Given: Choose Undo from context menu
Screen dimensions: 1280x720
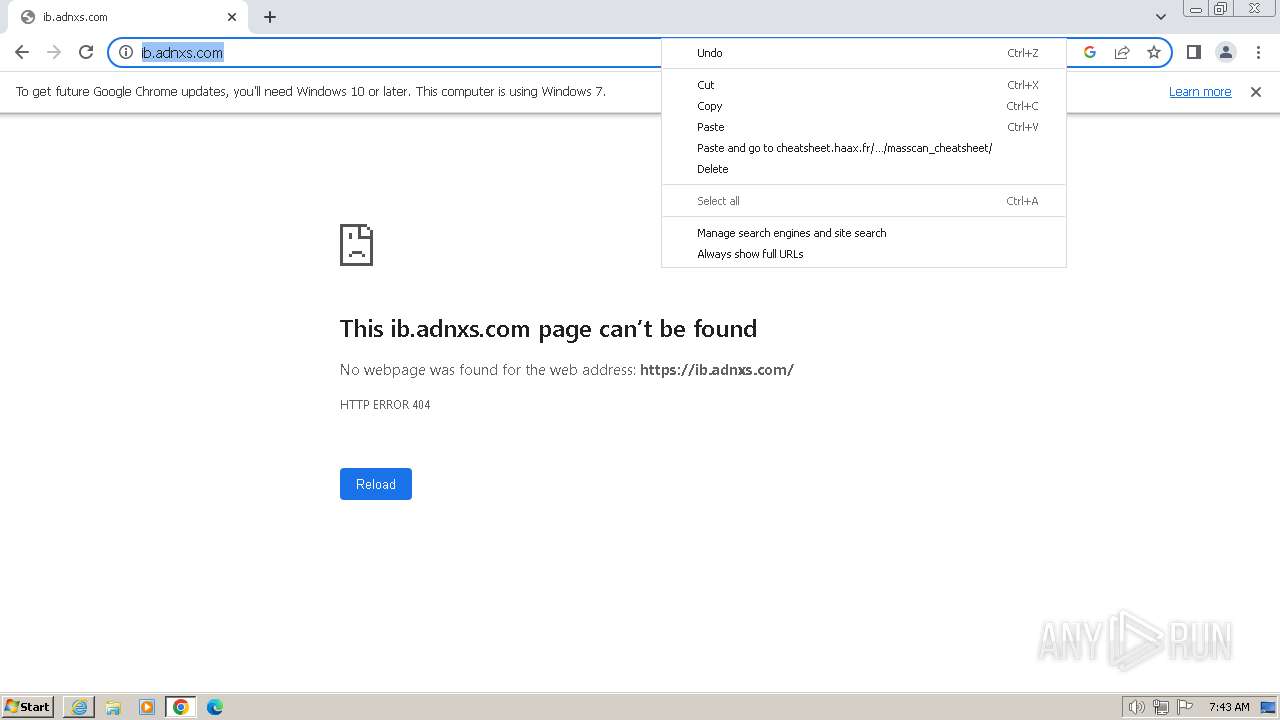Looking at the screenshot, I should tap(864, 53).
